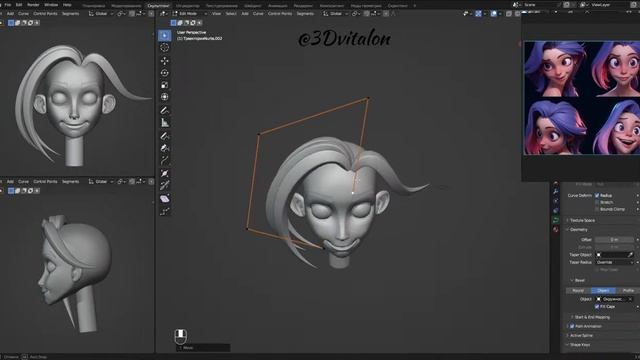Activate the curve Draw tool
The width and height of the screenshot is (640, 360).
[x=164, y=136]
